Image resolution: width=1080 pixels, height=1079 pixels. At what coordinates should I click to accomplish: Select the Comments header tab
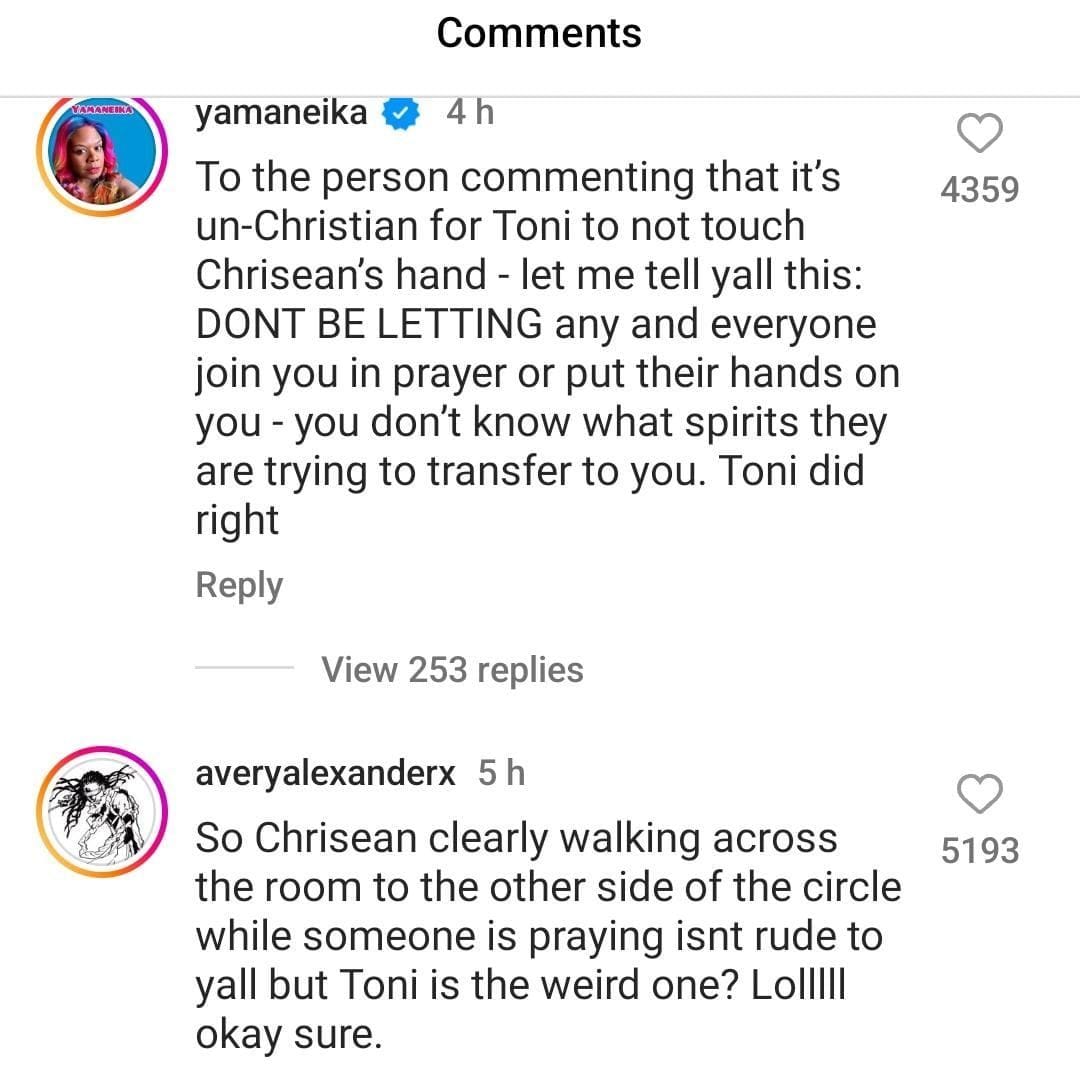(538, 32)
